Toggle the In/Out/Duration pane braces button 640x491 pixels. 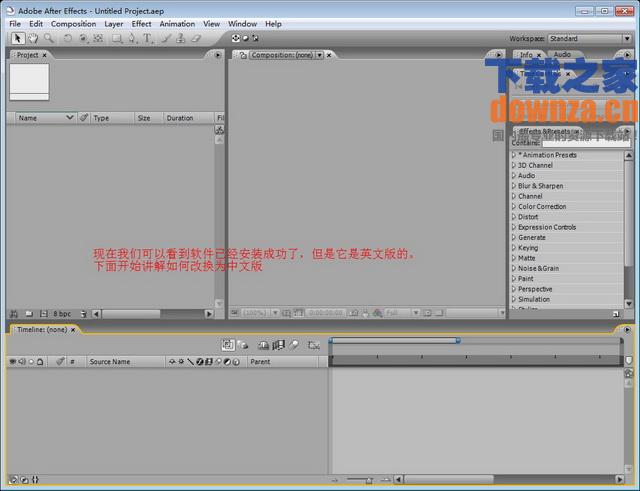(35, 480)
